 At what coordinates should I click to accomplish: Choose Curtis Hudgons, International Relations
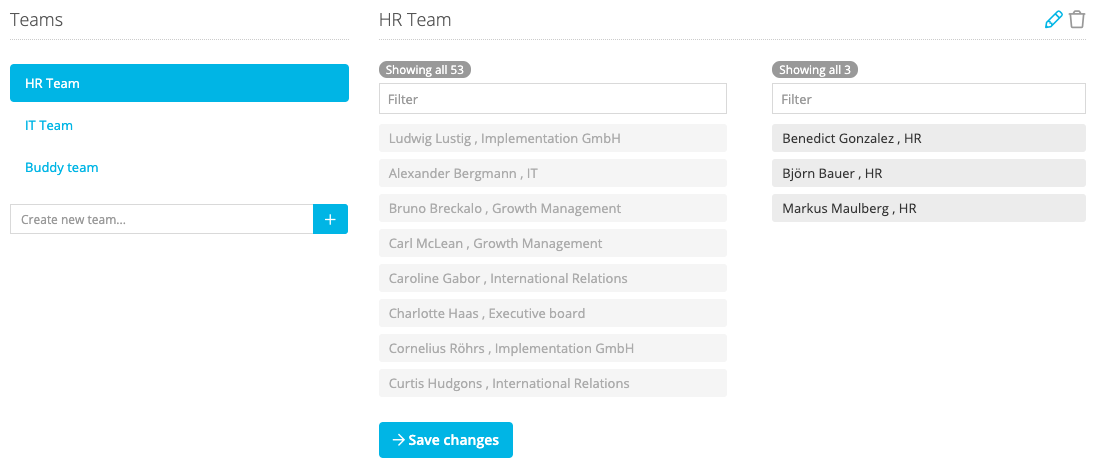click(x=553, y=383)
